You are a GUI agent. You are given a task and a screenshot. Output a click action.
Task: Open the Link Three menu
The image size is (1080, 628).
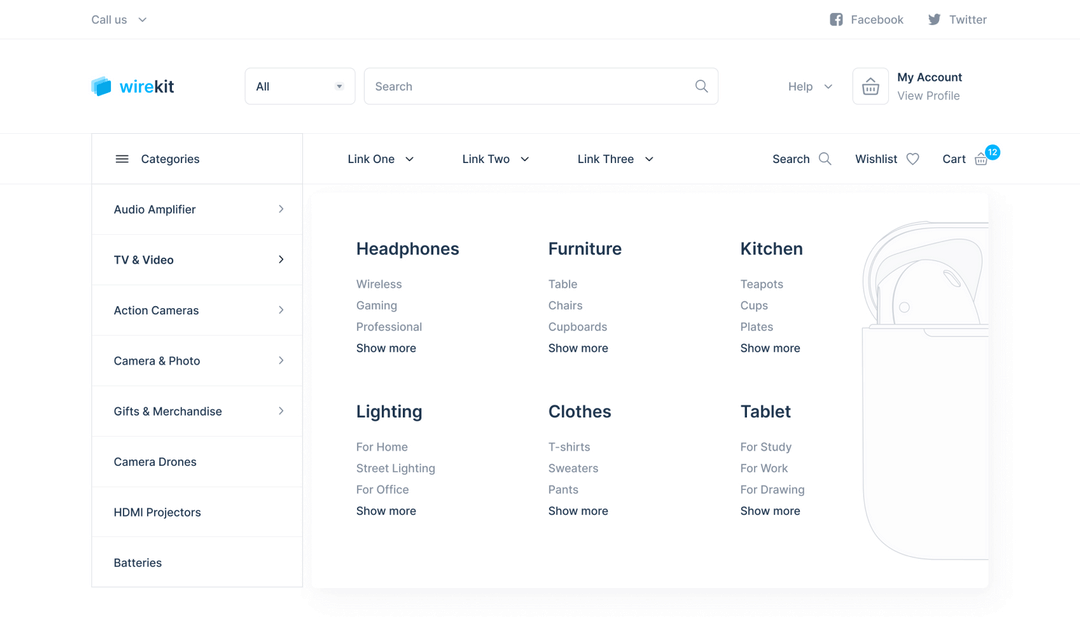pyautogui.click(x=613, y=158)
